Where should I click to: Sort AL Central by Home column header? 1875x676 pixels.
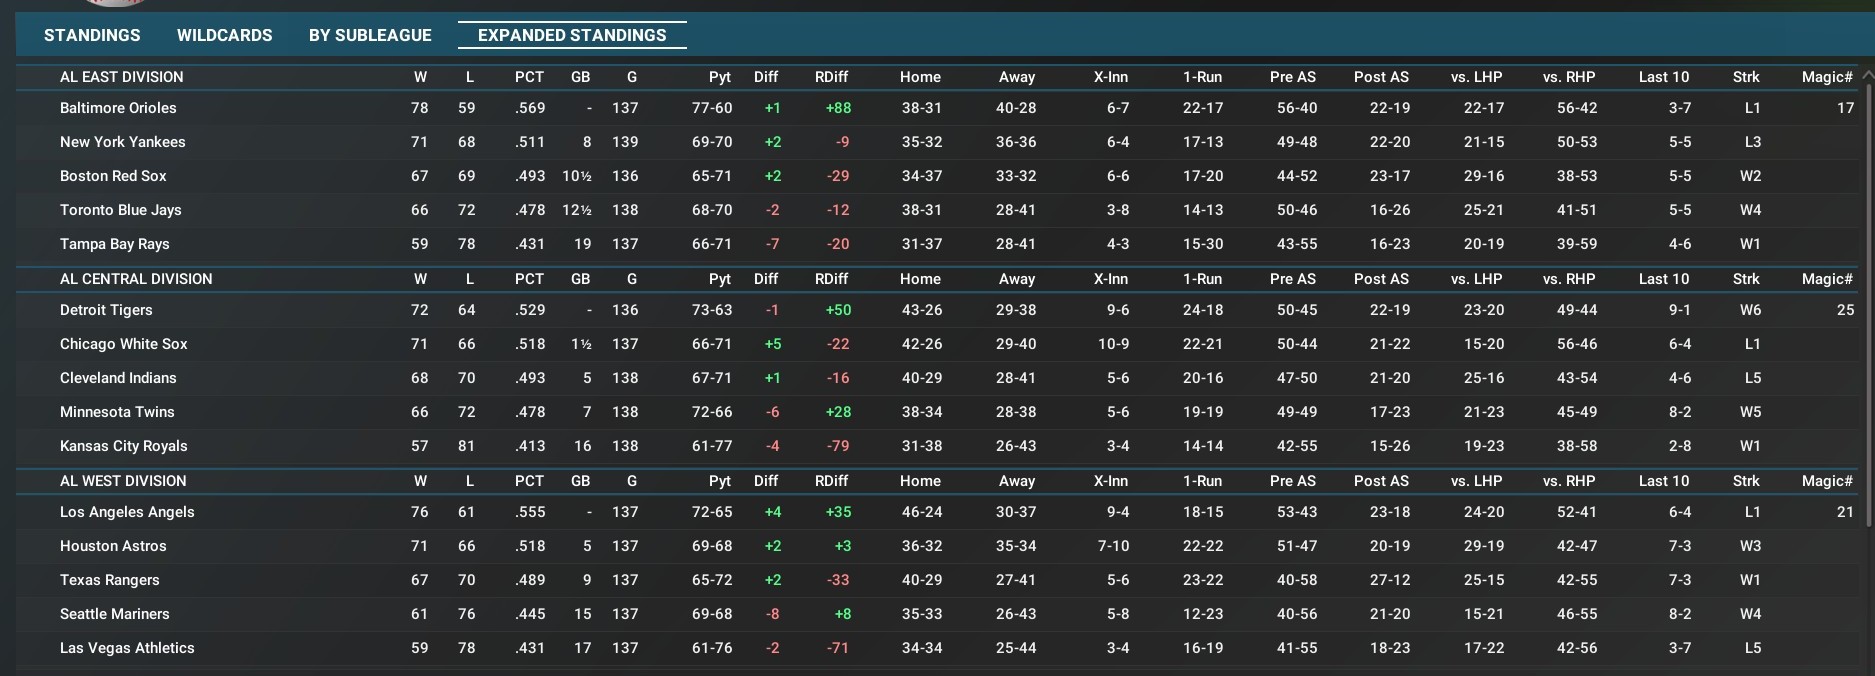click(x=920, y=279)
